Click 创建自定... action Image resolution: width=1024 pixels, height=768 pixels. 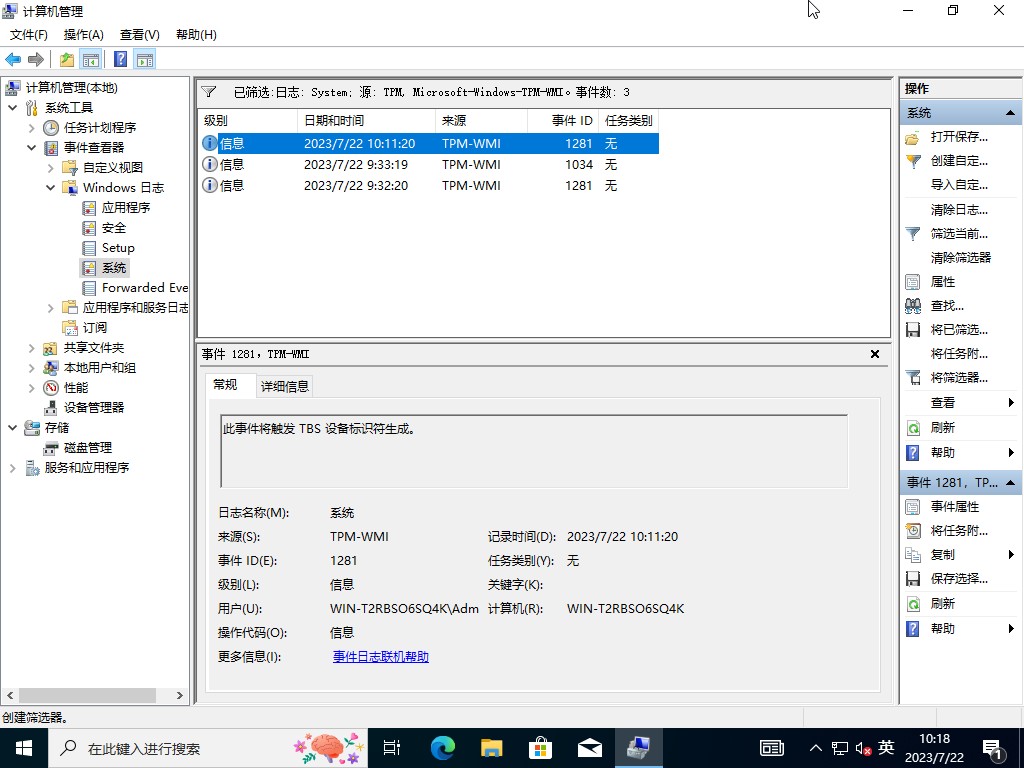[959, 161]
